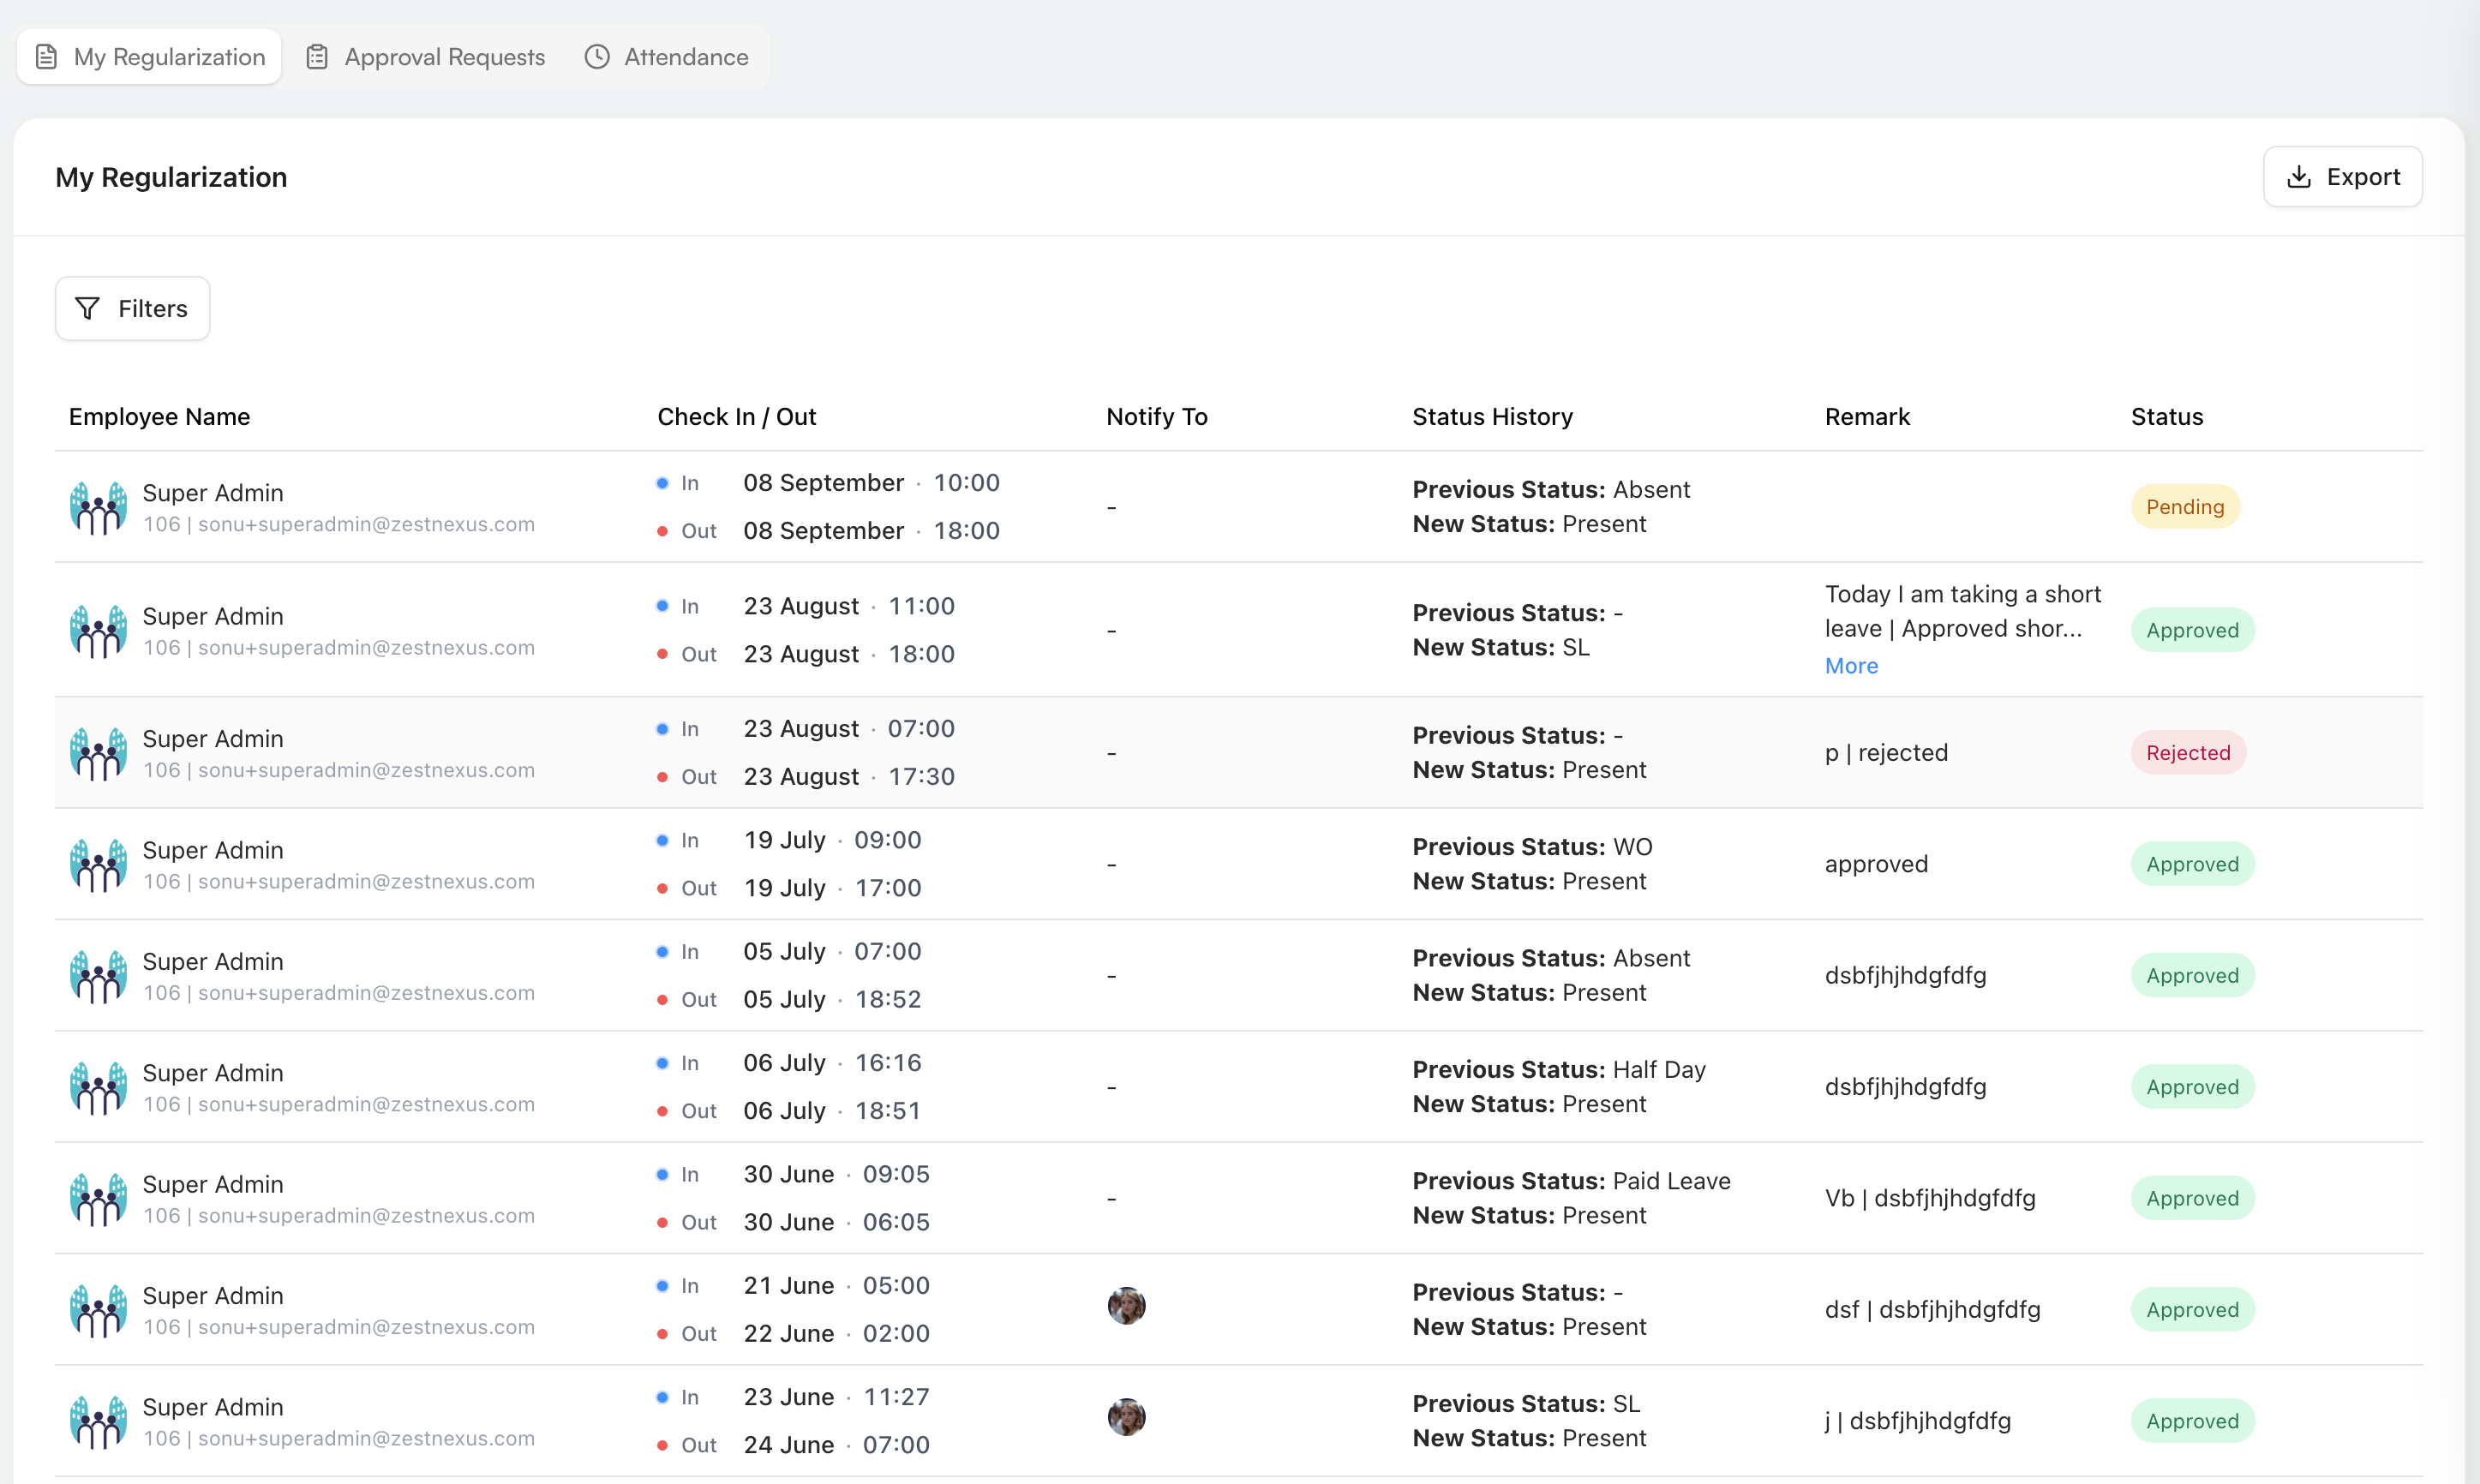Image resolution: width=2480 pixels, height=1484 pixels.
Task: Click '08 September · 10:00' check-in time
Action: point(871,483)
